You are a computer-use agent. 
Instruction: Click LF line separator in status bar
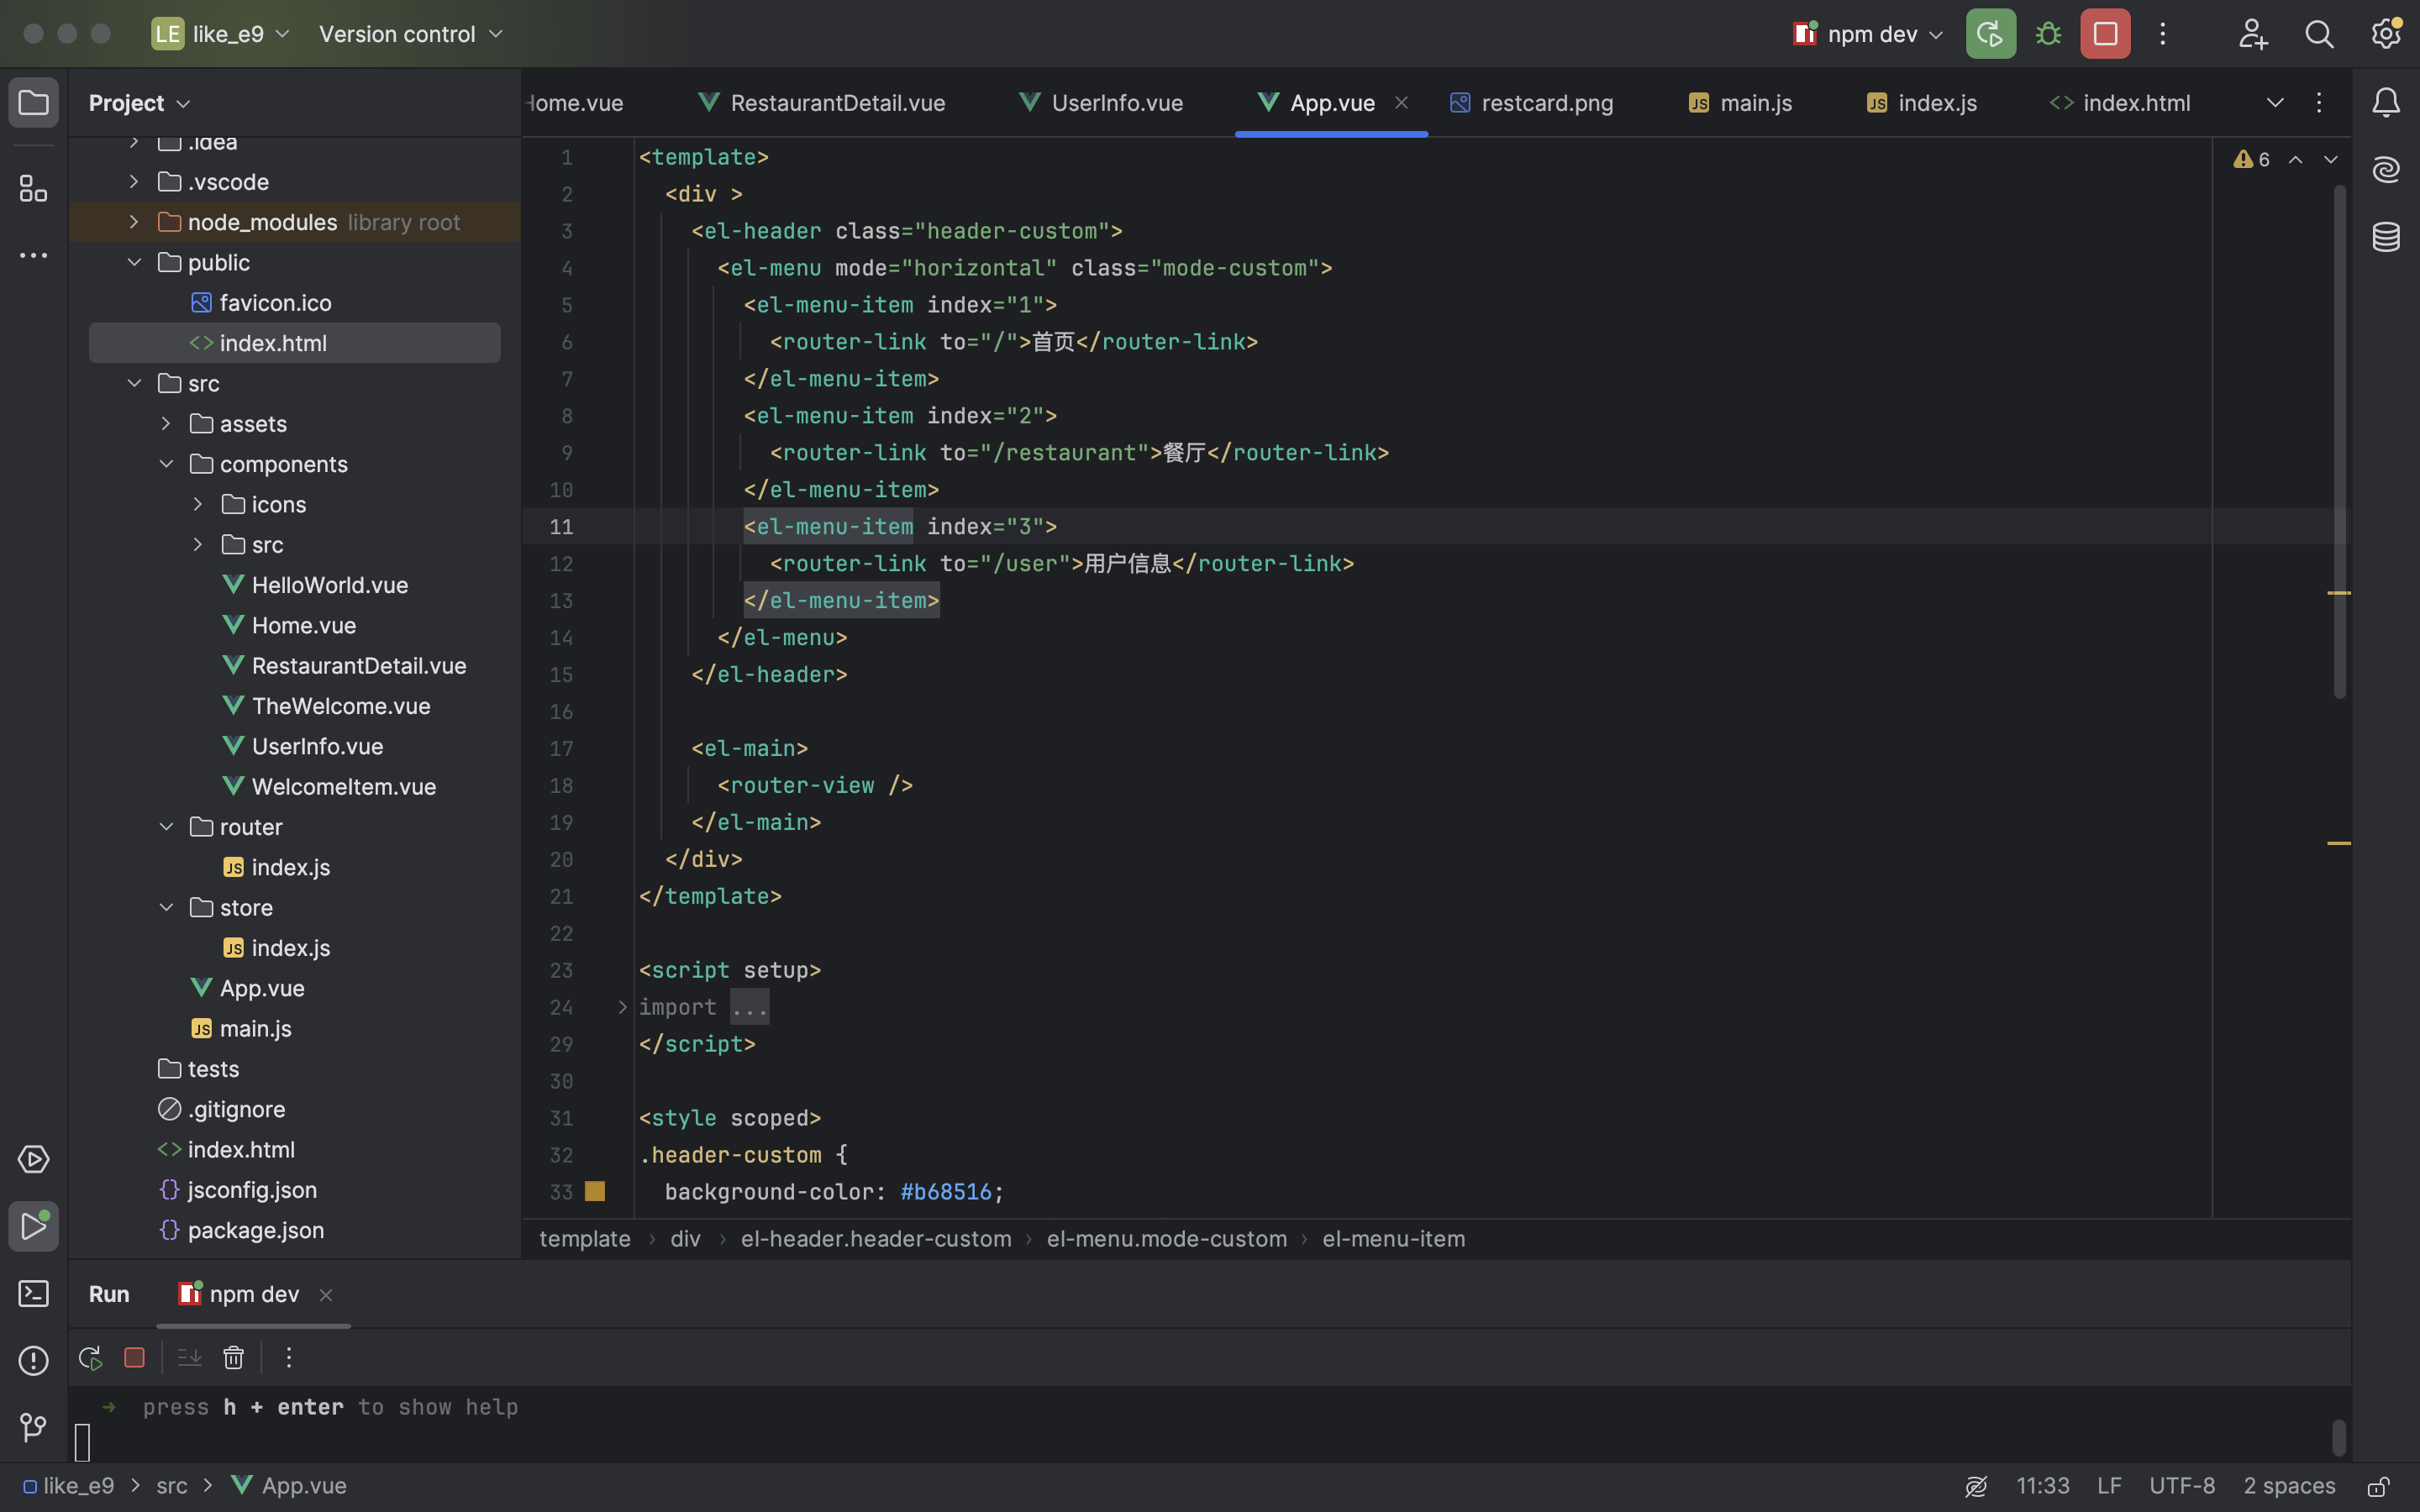tap(2109, 1486)
